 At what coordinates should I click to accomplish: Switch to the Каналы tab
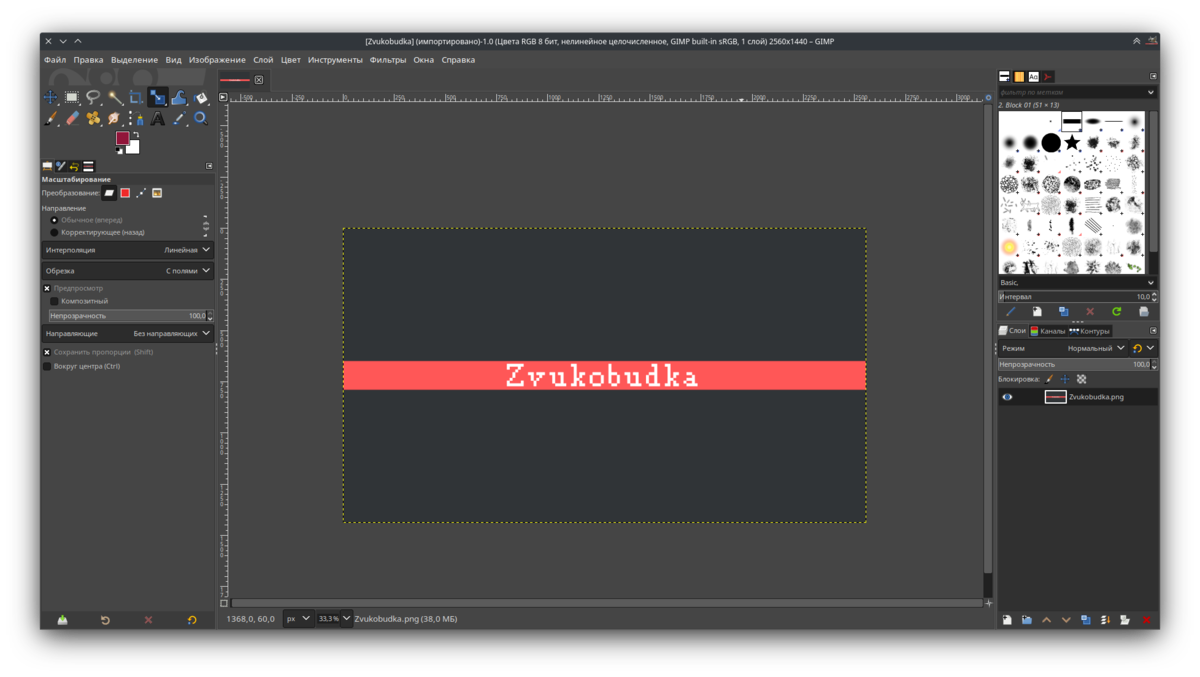pos(1048,331)
